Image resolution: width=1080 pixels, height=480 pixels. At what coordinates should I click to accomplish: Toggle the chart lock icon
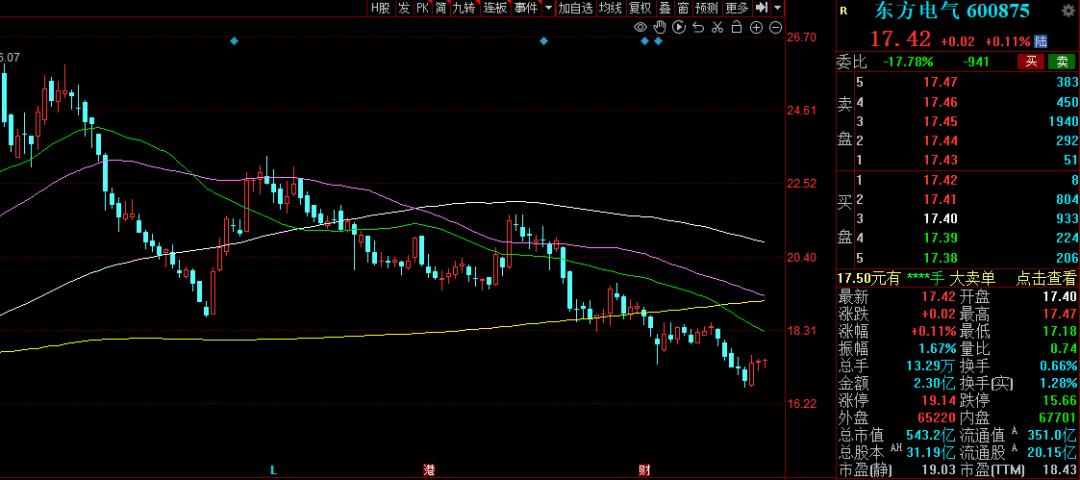pos(737,27)
